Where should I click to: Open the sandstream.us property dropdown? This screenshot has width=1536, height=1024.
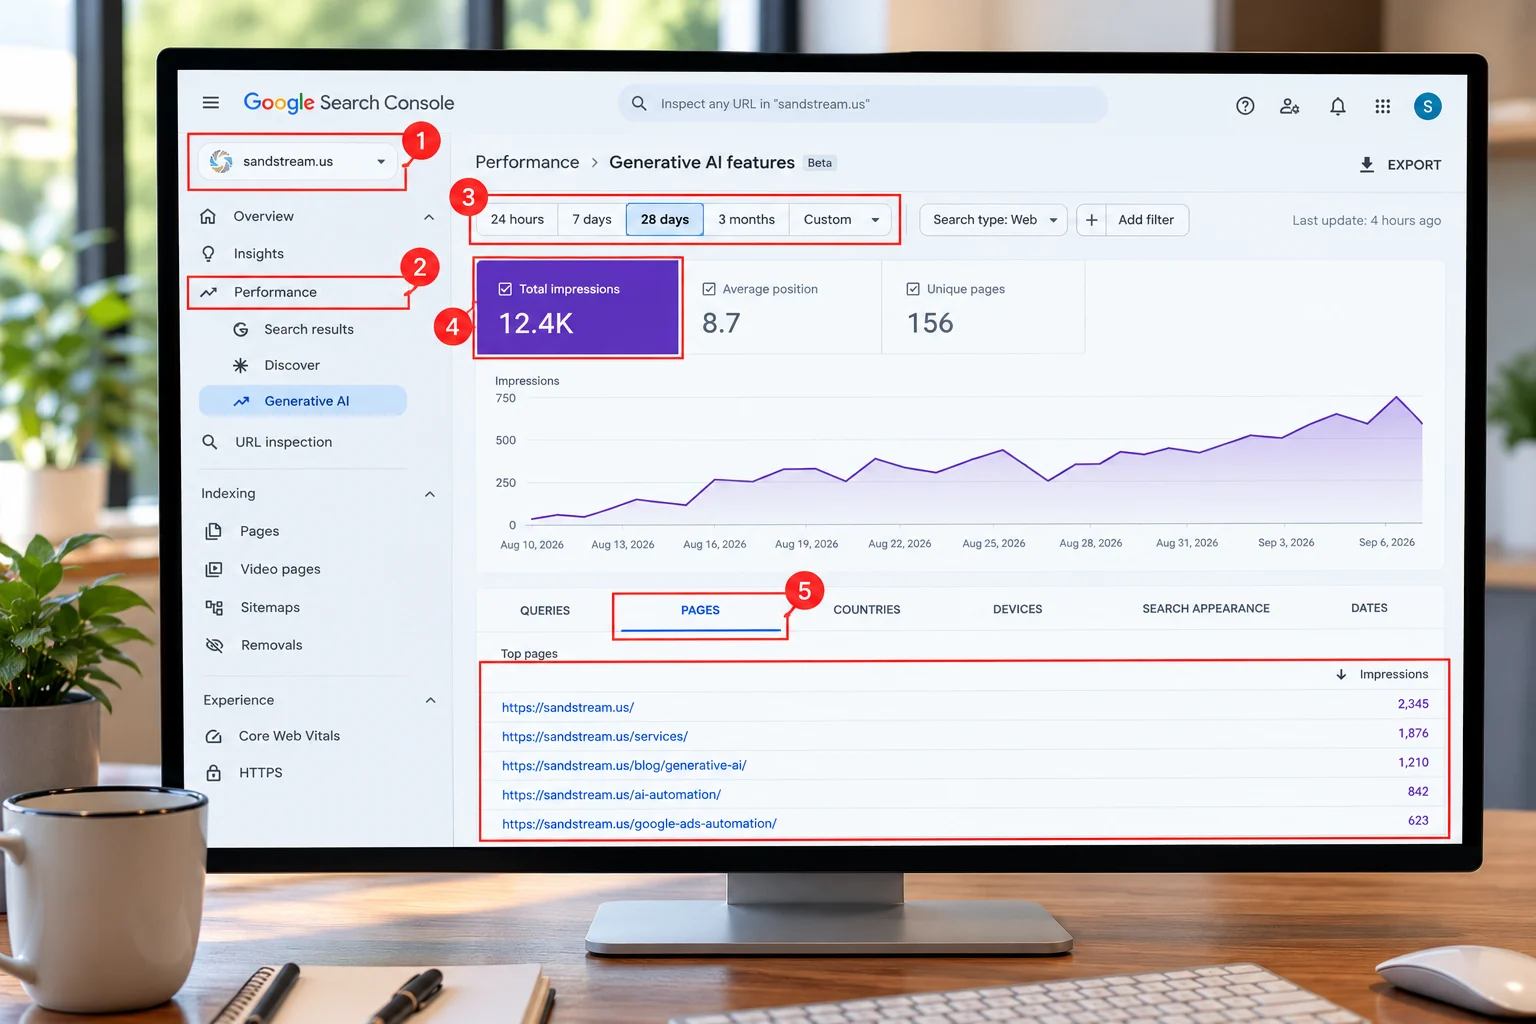(298, 161)
